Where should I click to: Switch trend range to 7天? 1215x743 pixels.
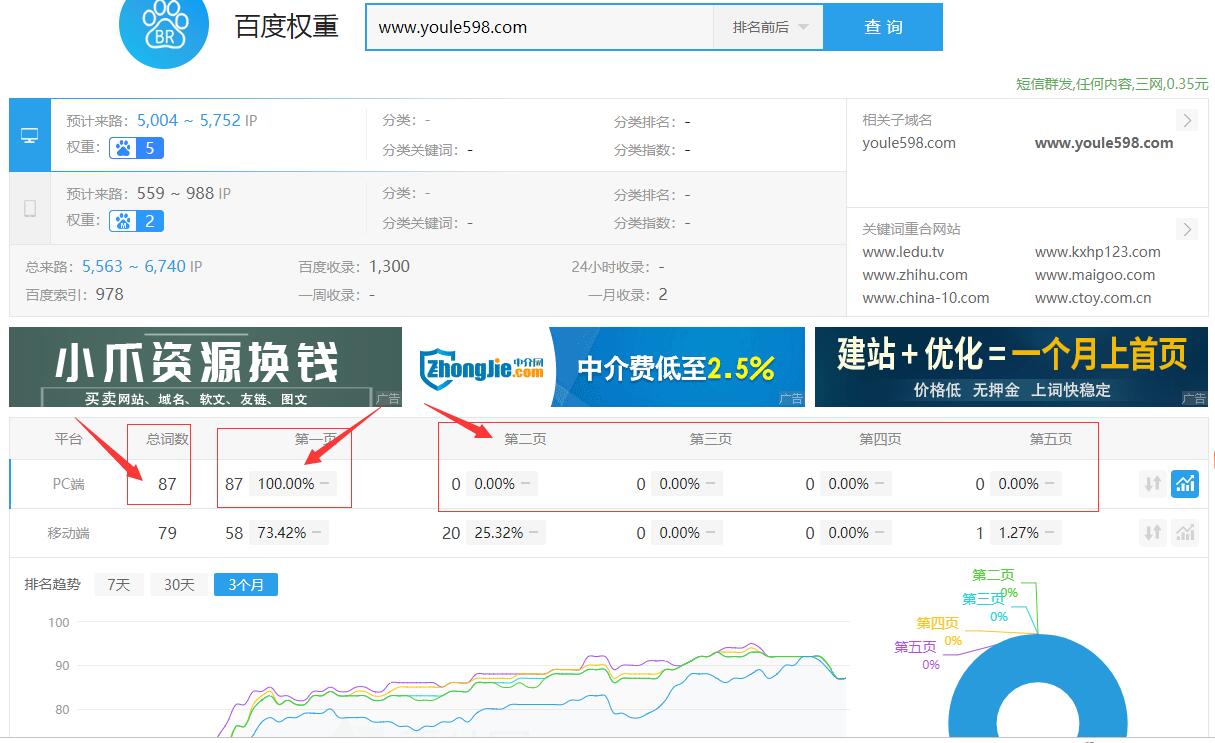click(119, 584)
